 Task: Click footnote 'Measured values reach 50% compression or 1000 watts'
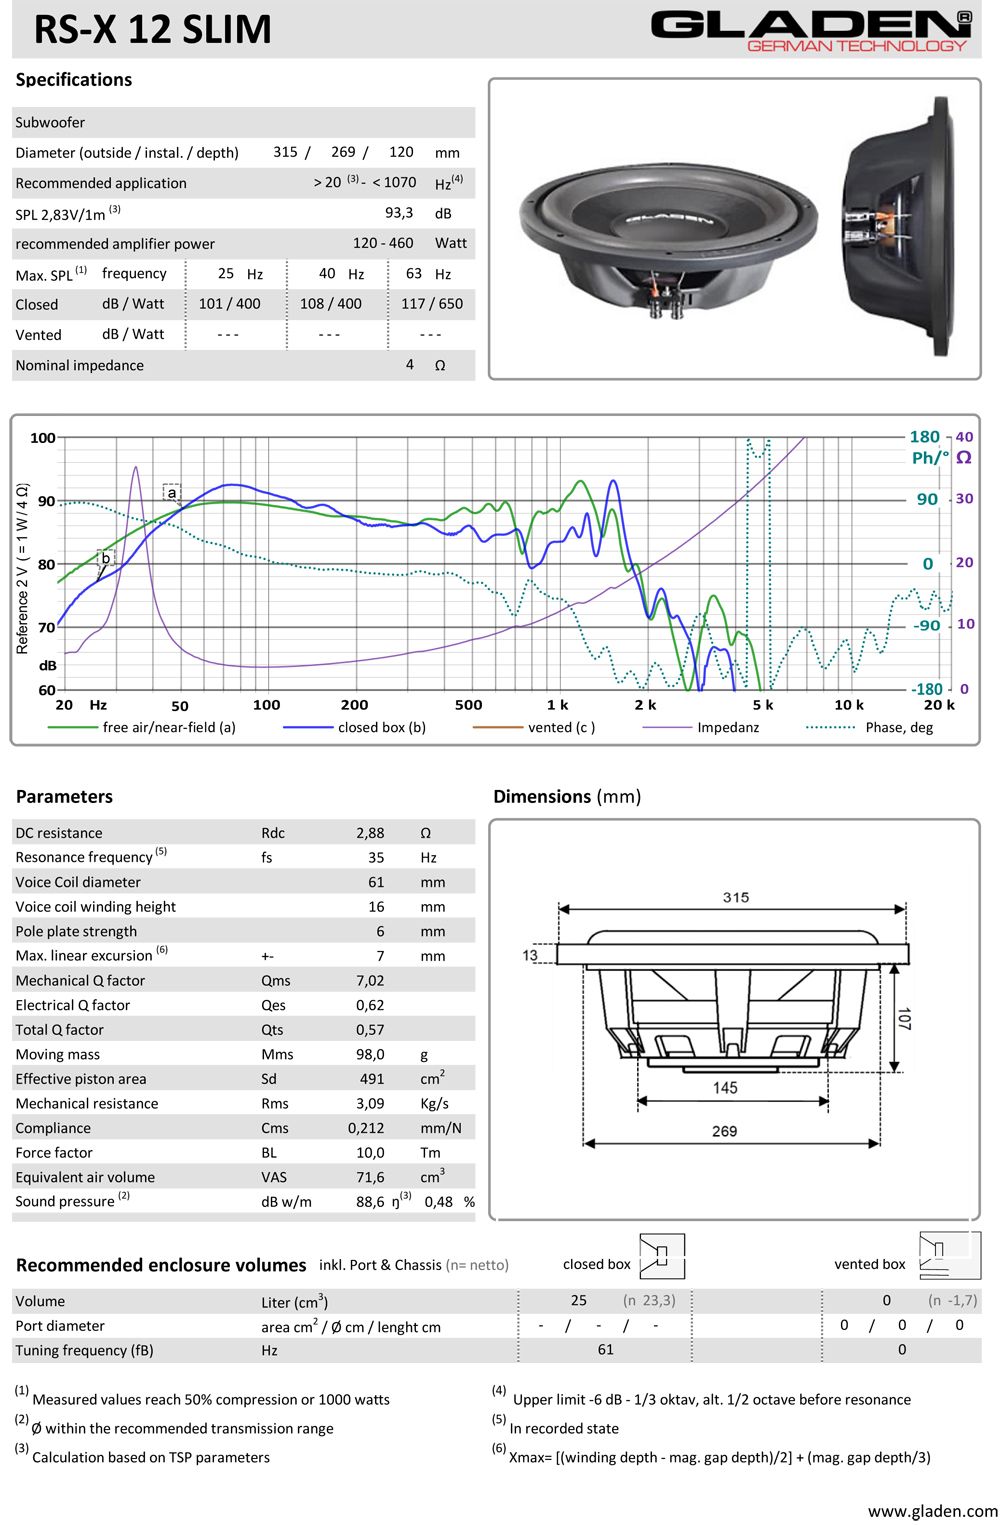(x=211, y=1400)
